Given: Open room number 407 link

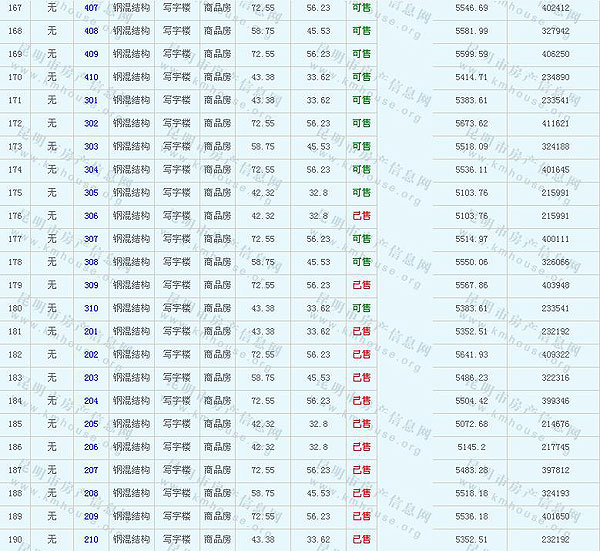Looking at the screenshot, I should [x=91, y=8].
